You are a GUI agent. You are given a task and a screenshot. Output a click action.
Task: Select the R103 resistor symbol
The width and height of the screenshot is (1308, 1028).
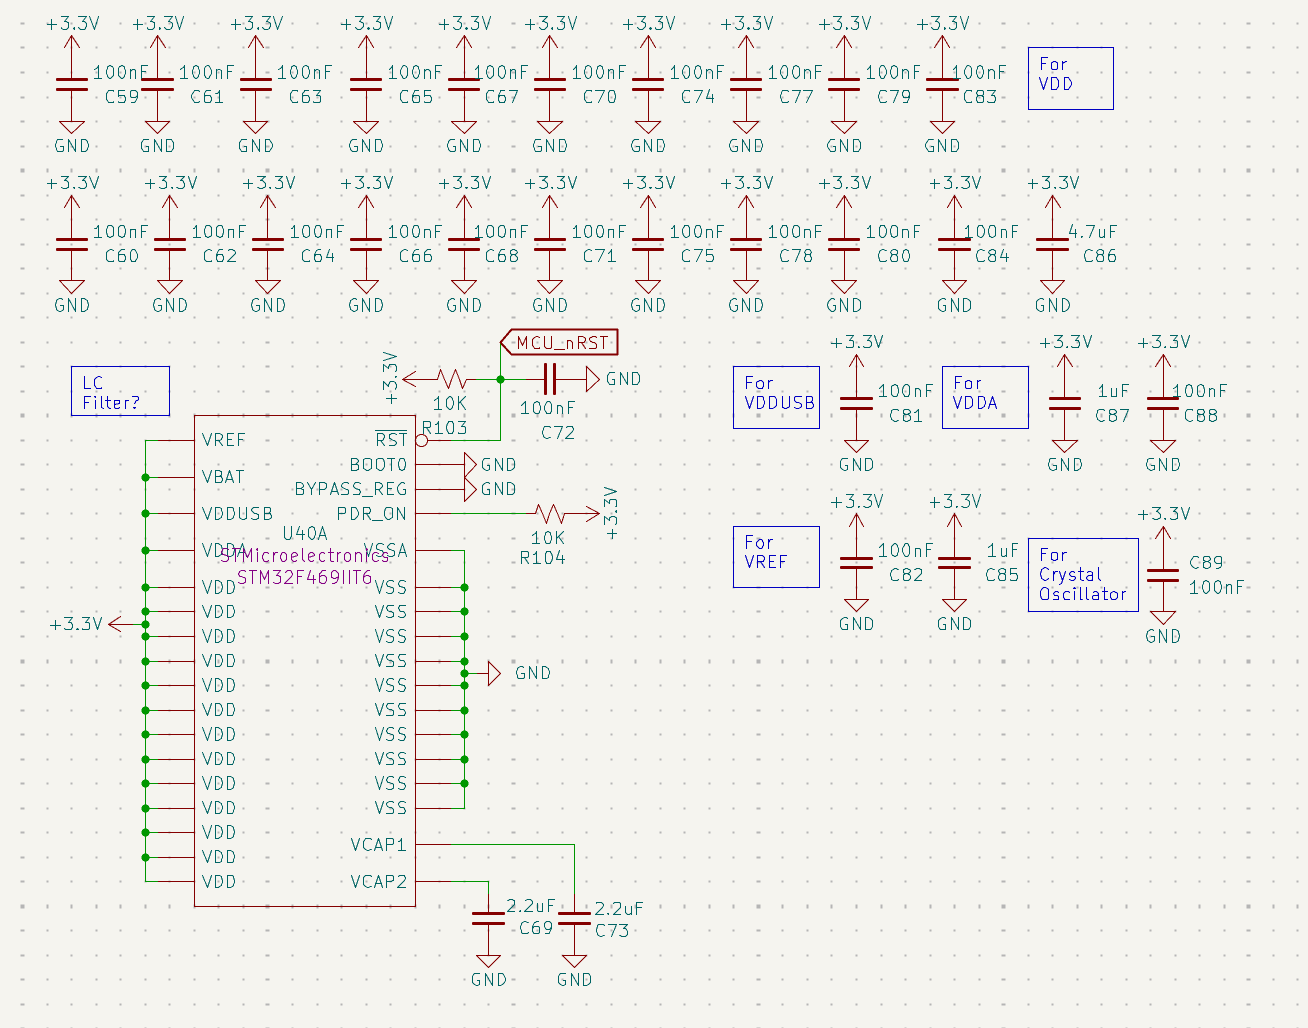tap(451, 379)
